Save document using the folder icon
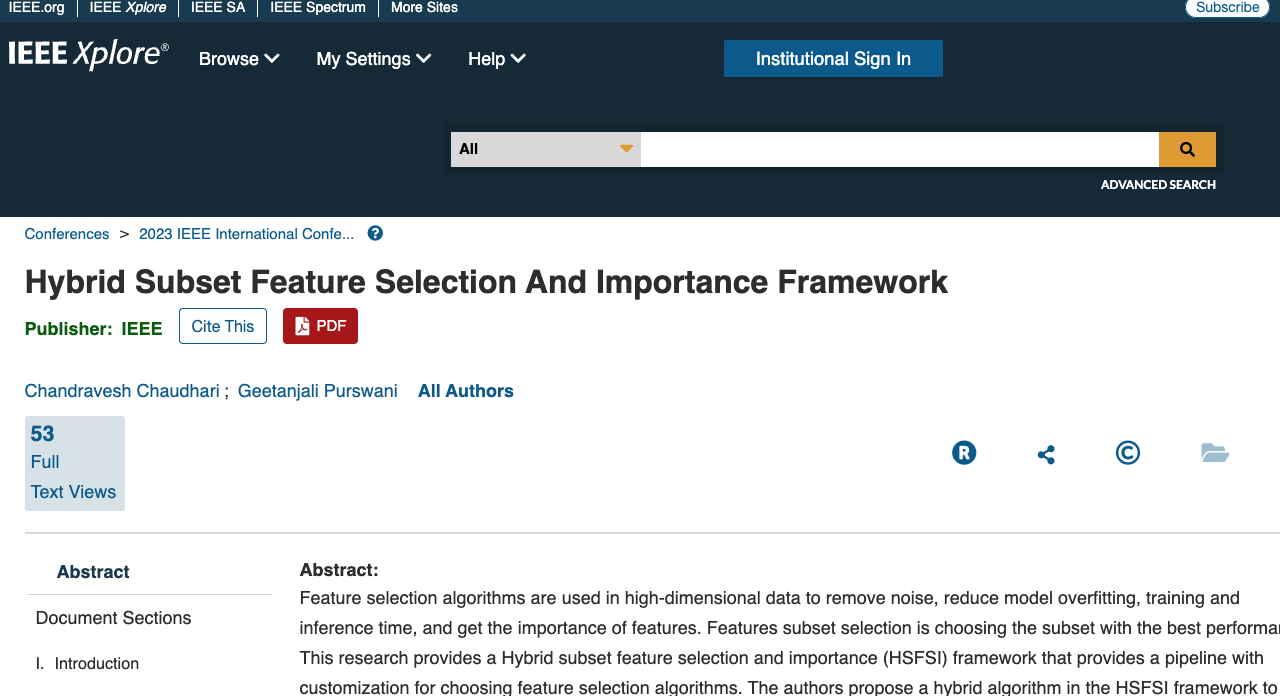 1215,452
